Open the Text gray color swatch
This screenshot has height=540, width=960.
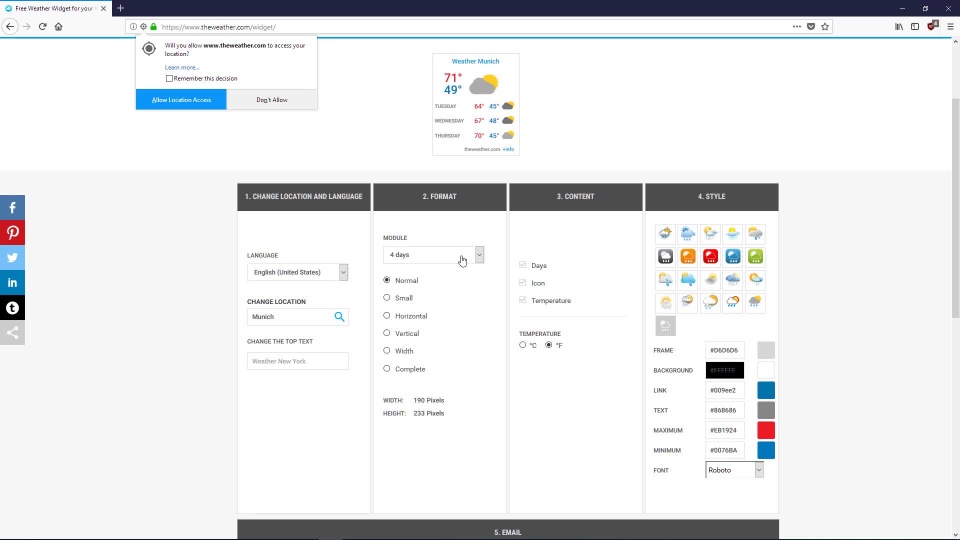766,410
